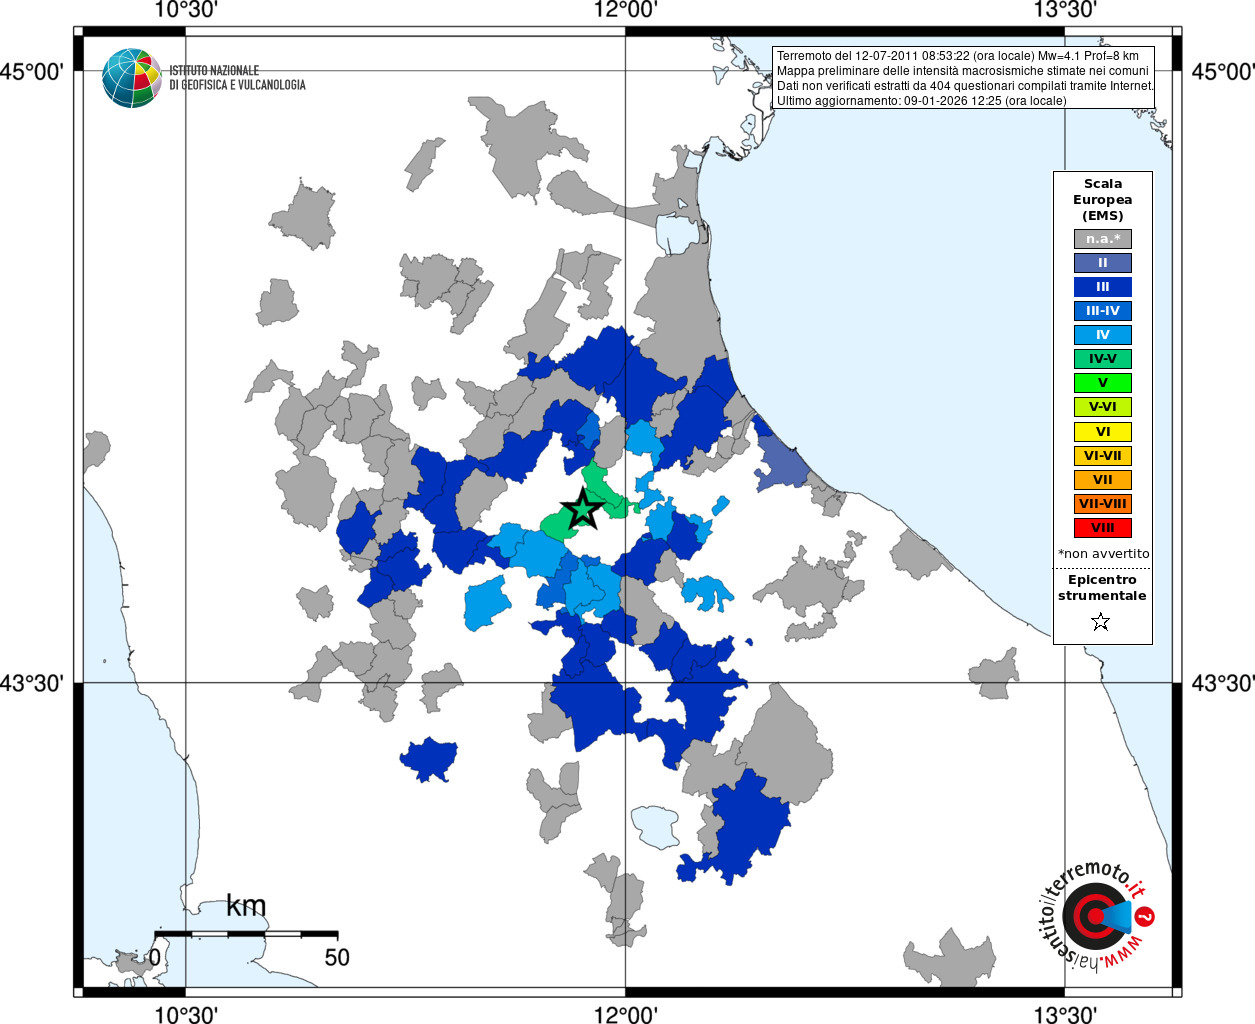Select the II intensity legend swatch

point(1103,263)
